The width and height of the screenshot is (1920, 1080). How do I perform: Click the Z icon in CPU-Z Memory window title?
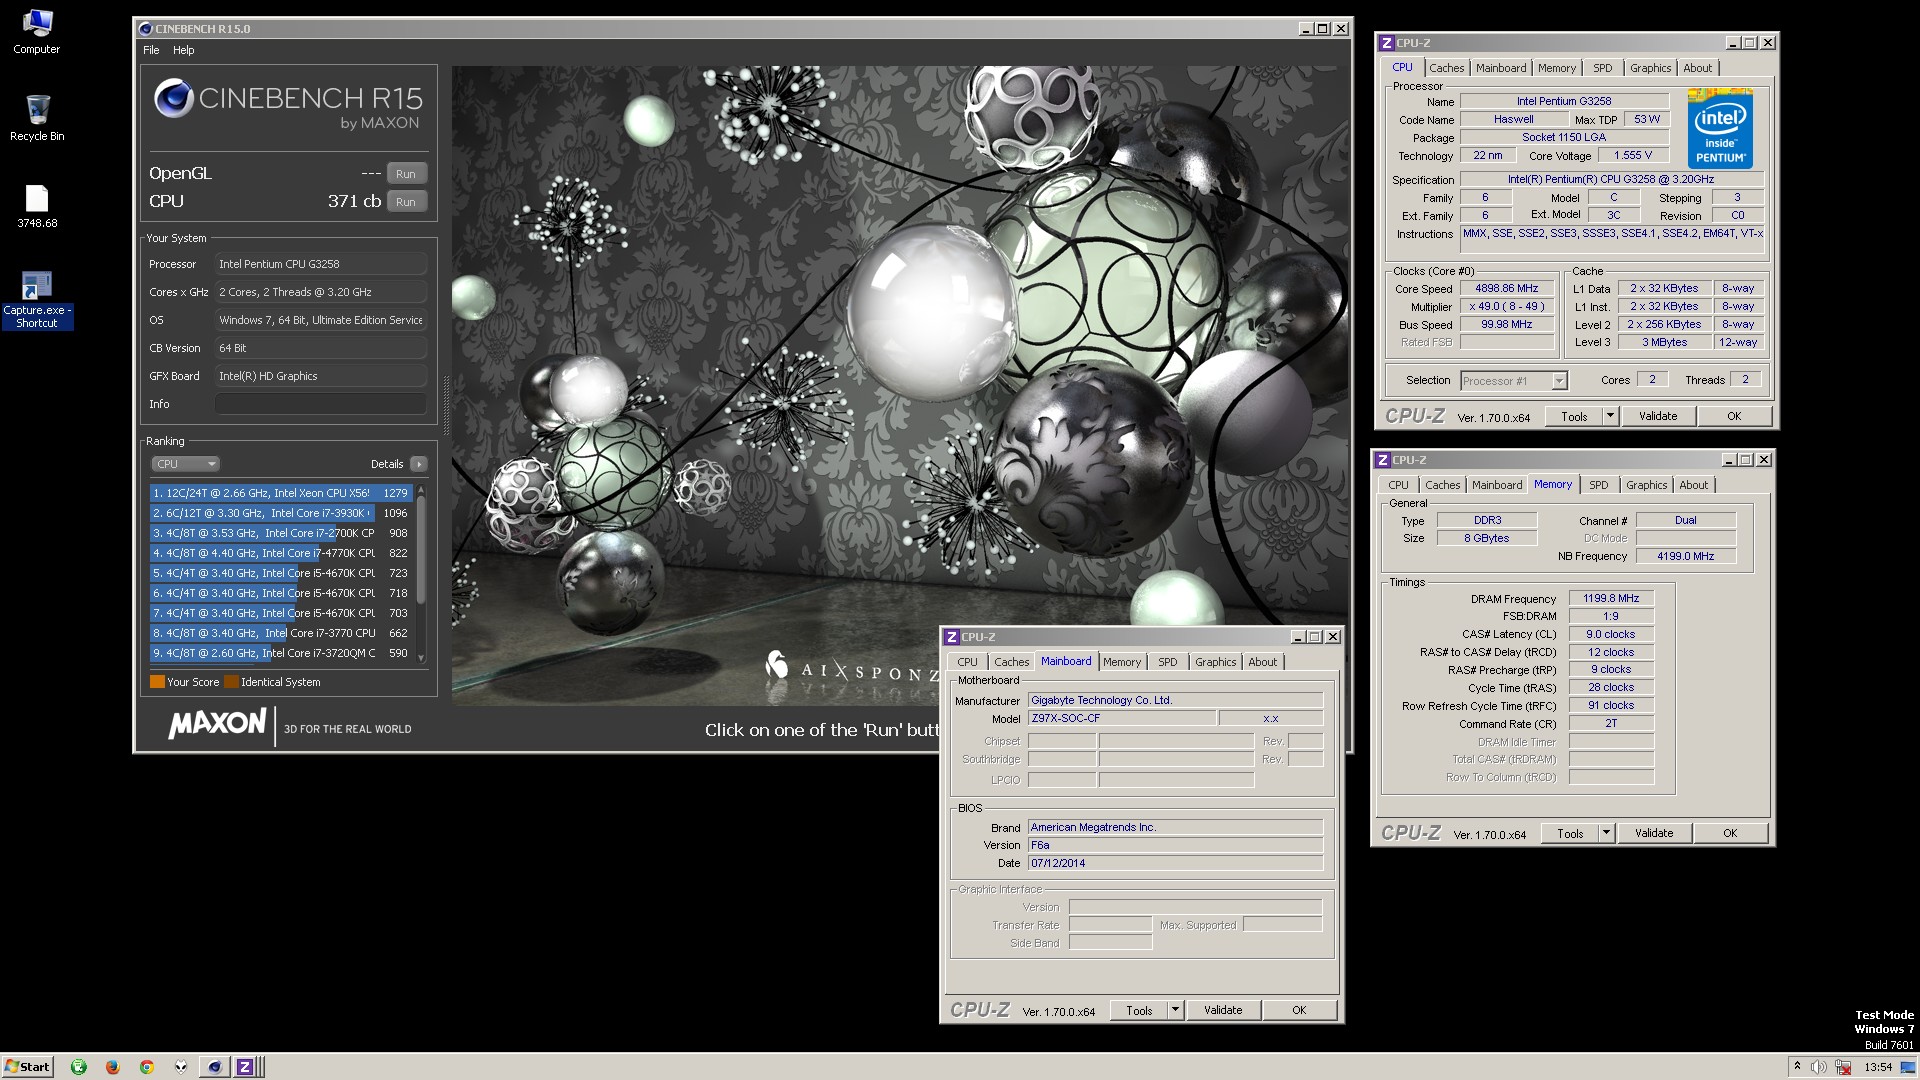tap(1382, 460)
